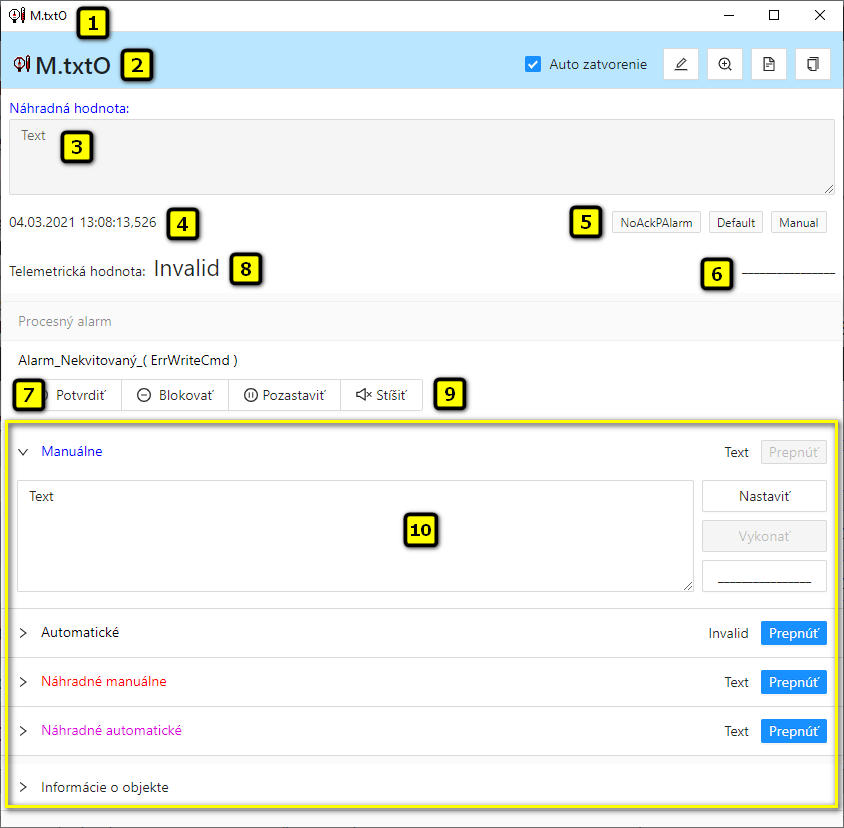Click the pencil edit icon in header
Image resolution: width=844 pixels, height=828 pixels.
[680, 64]
